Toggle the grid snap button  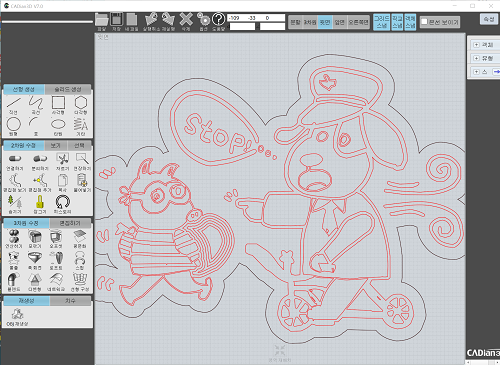[x=381, y=22]
